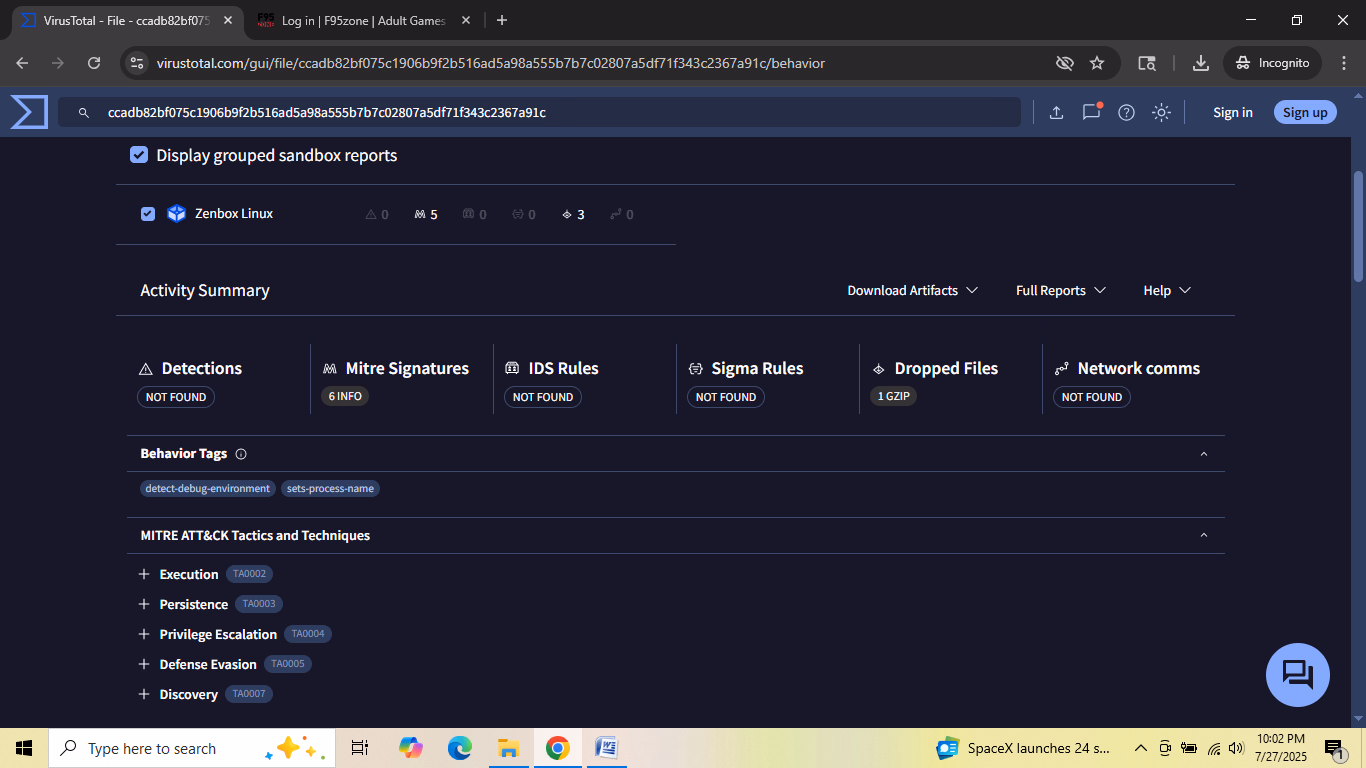The image size is (1366, 768).
Task: Click the Zenbox Linux sandbox icon
Action: tap(177, 214)
